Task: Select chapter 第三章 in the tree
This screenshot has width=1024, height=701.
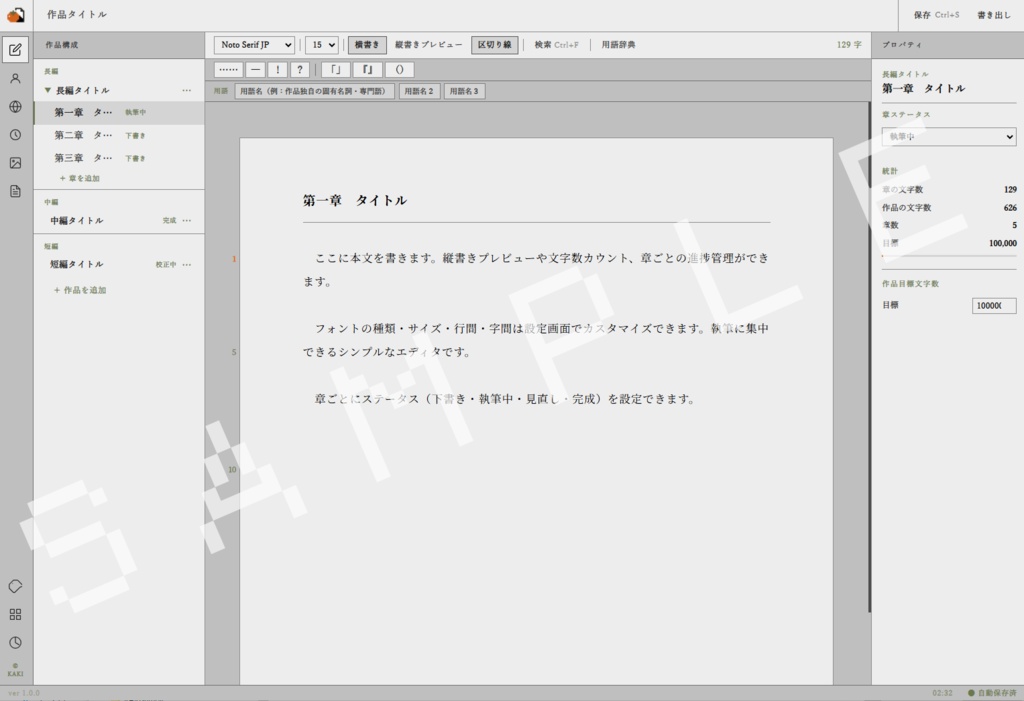Action: pos(119,158)
